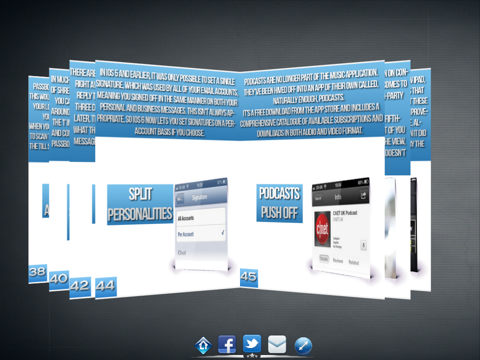Tap the paragraph starting 'Podcasts are no longer'

tap(311, 102)
